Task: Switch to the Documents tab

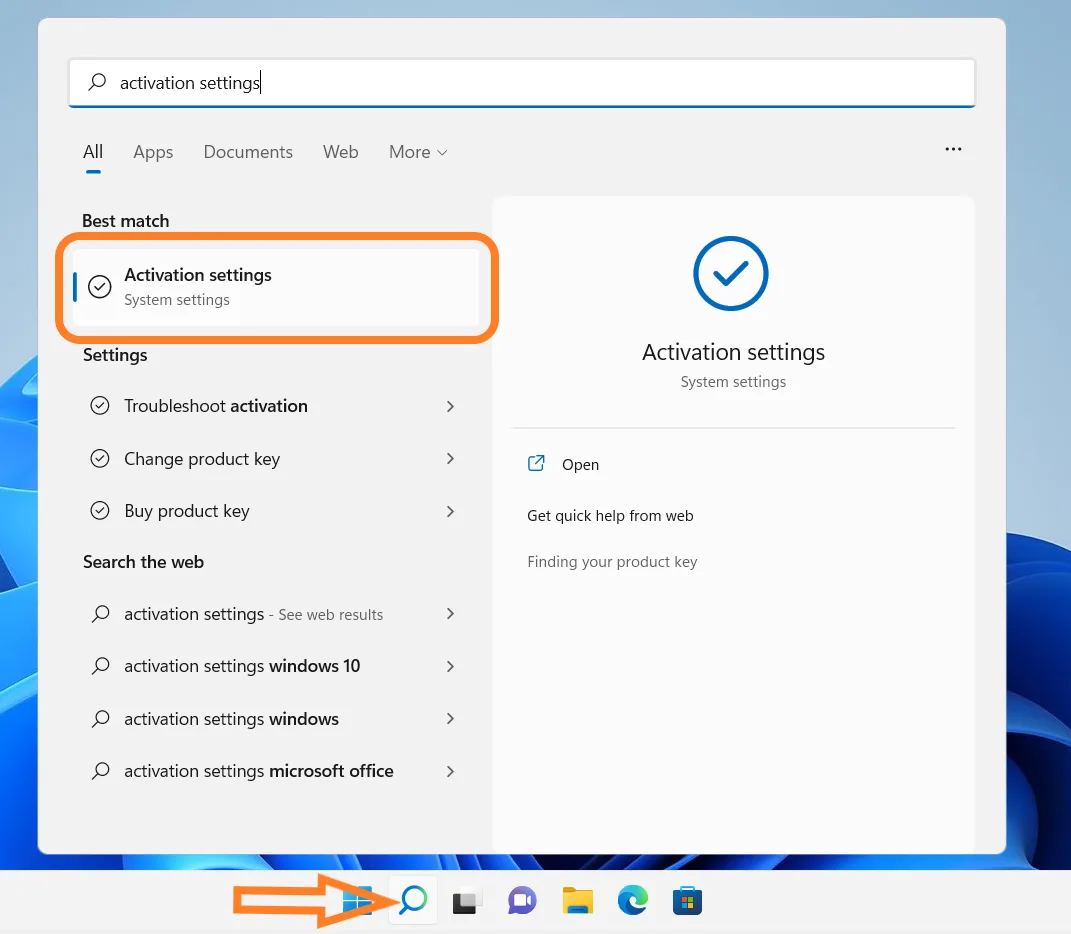Action: (x=248, y=152)
